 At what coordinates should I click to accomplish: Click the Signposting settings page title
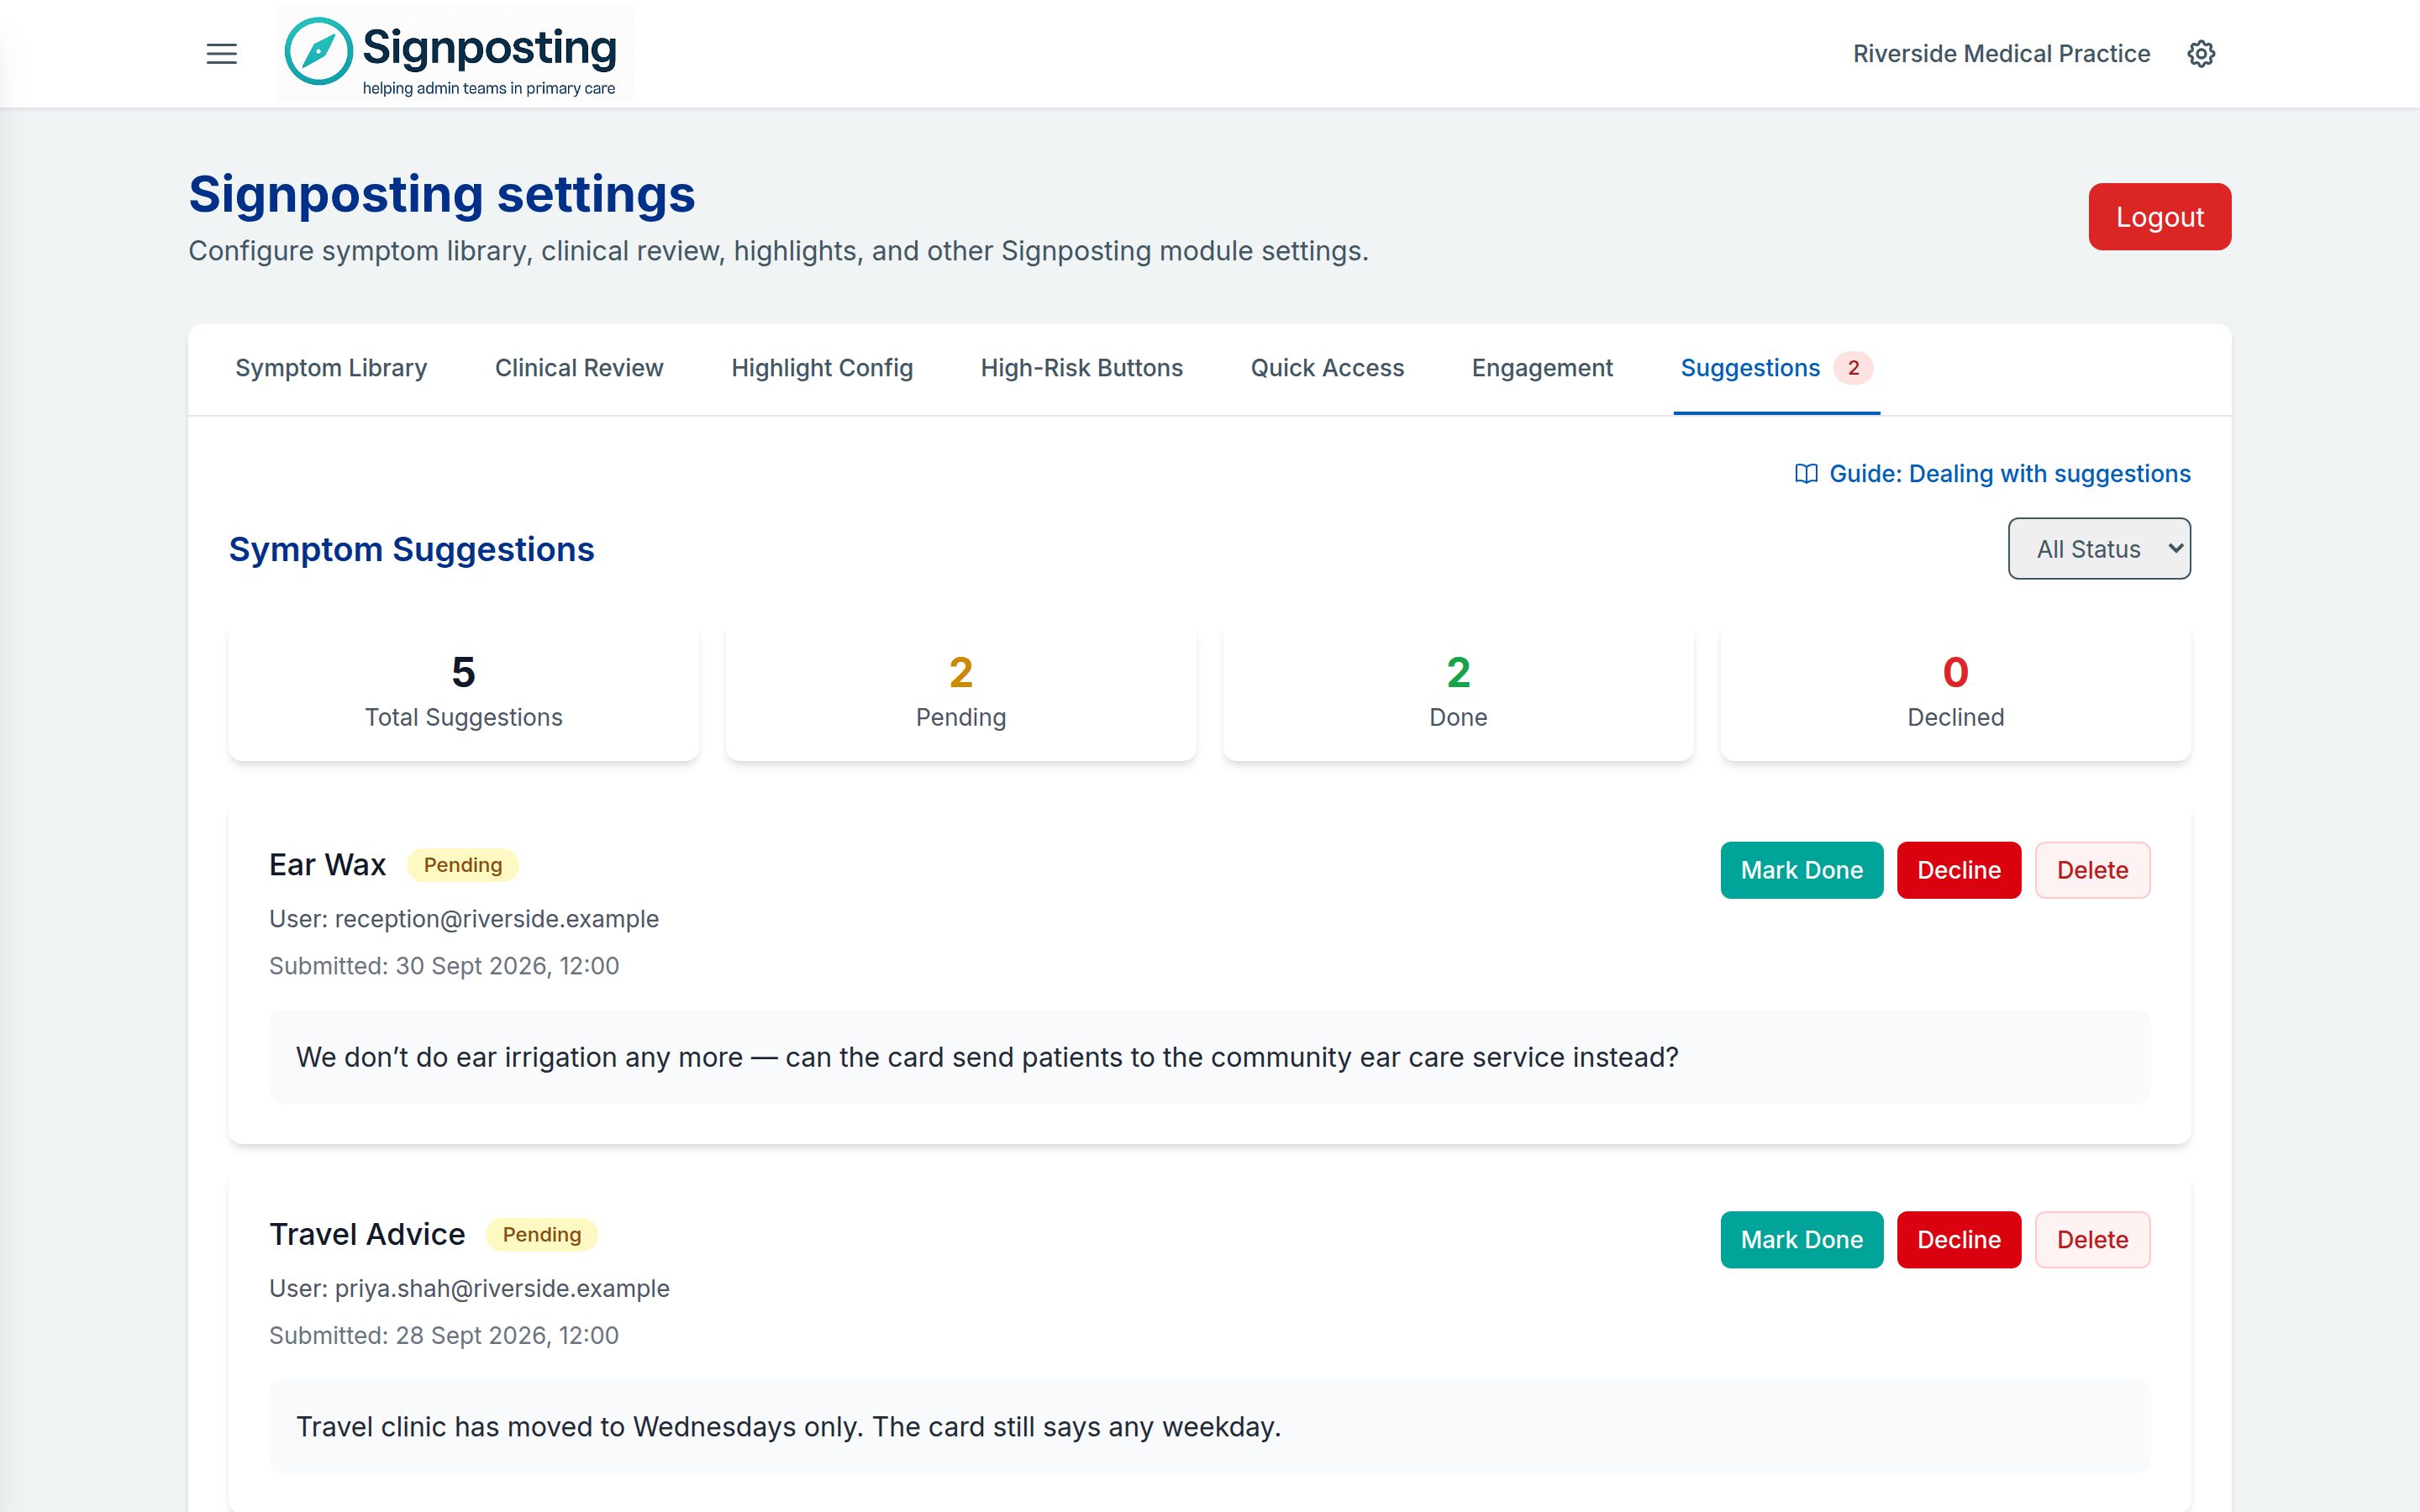tap(442, 194)
